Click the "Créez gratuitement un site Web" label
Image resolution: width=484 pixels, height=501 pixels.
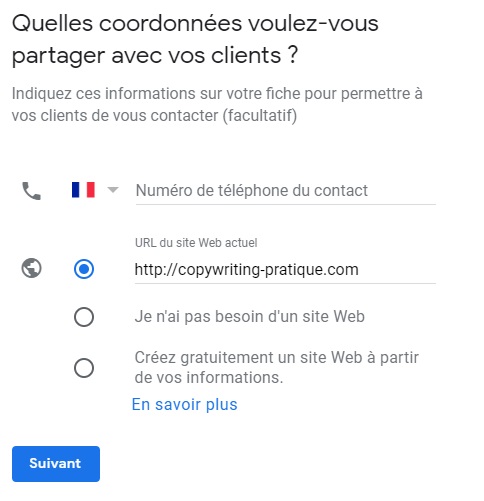277,368
